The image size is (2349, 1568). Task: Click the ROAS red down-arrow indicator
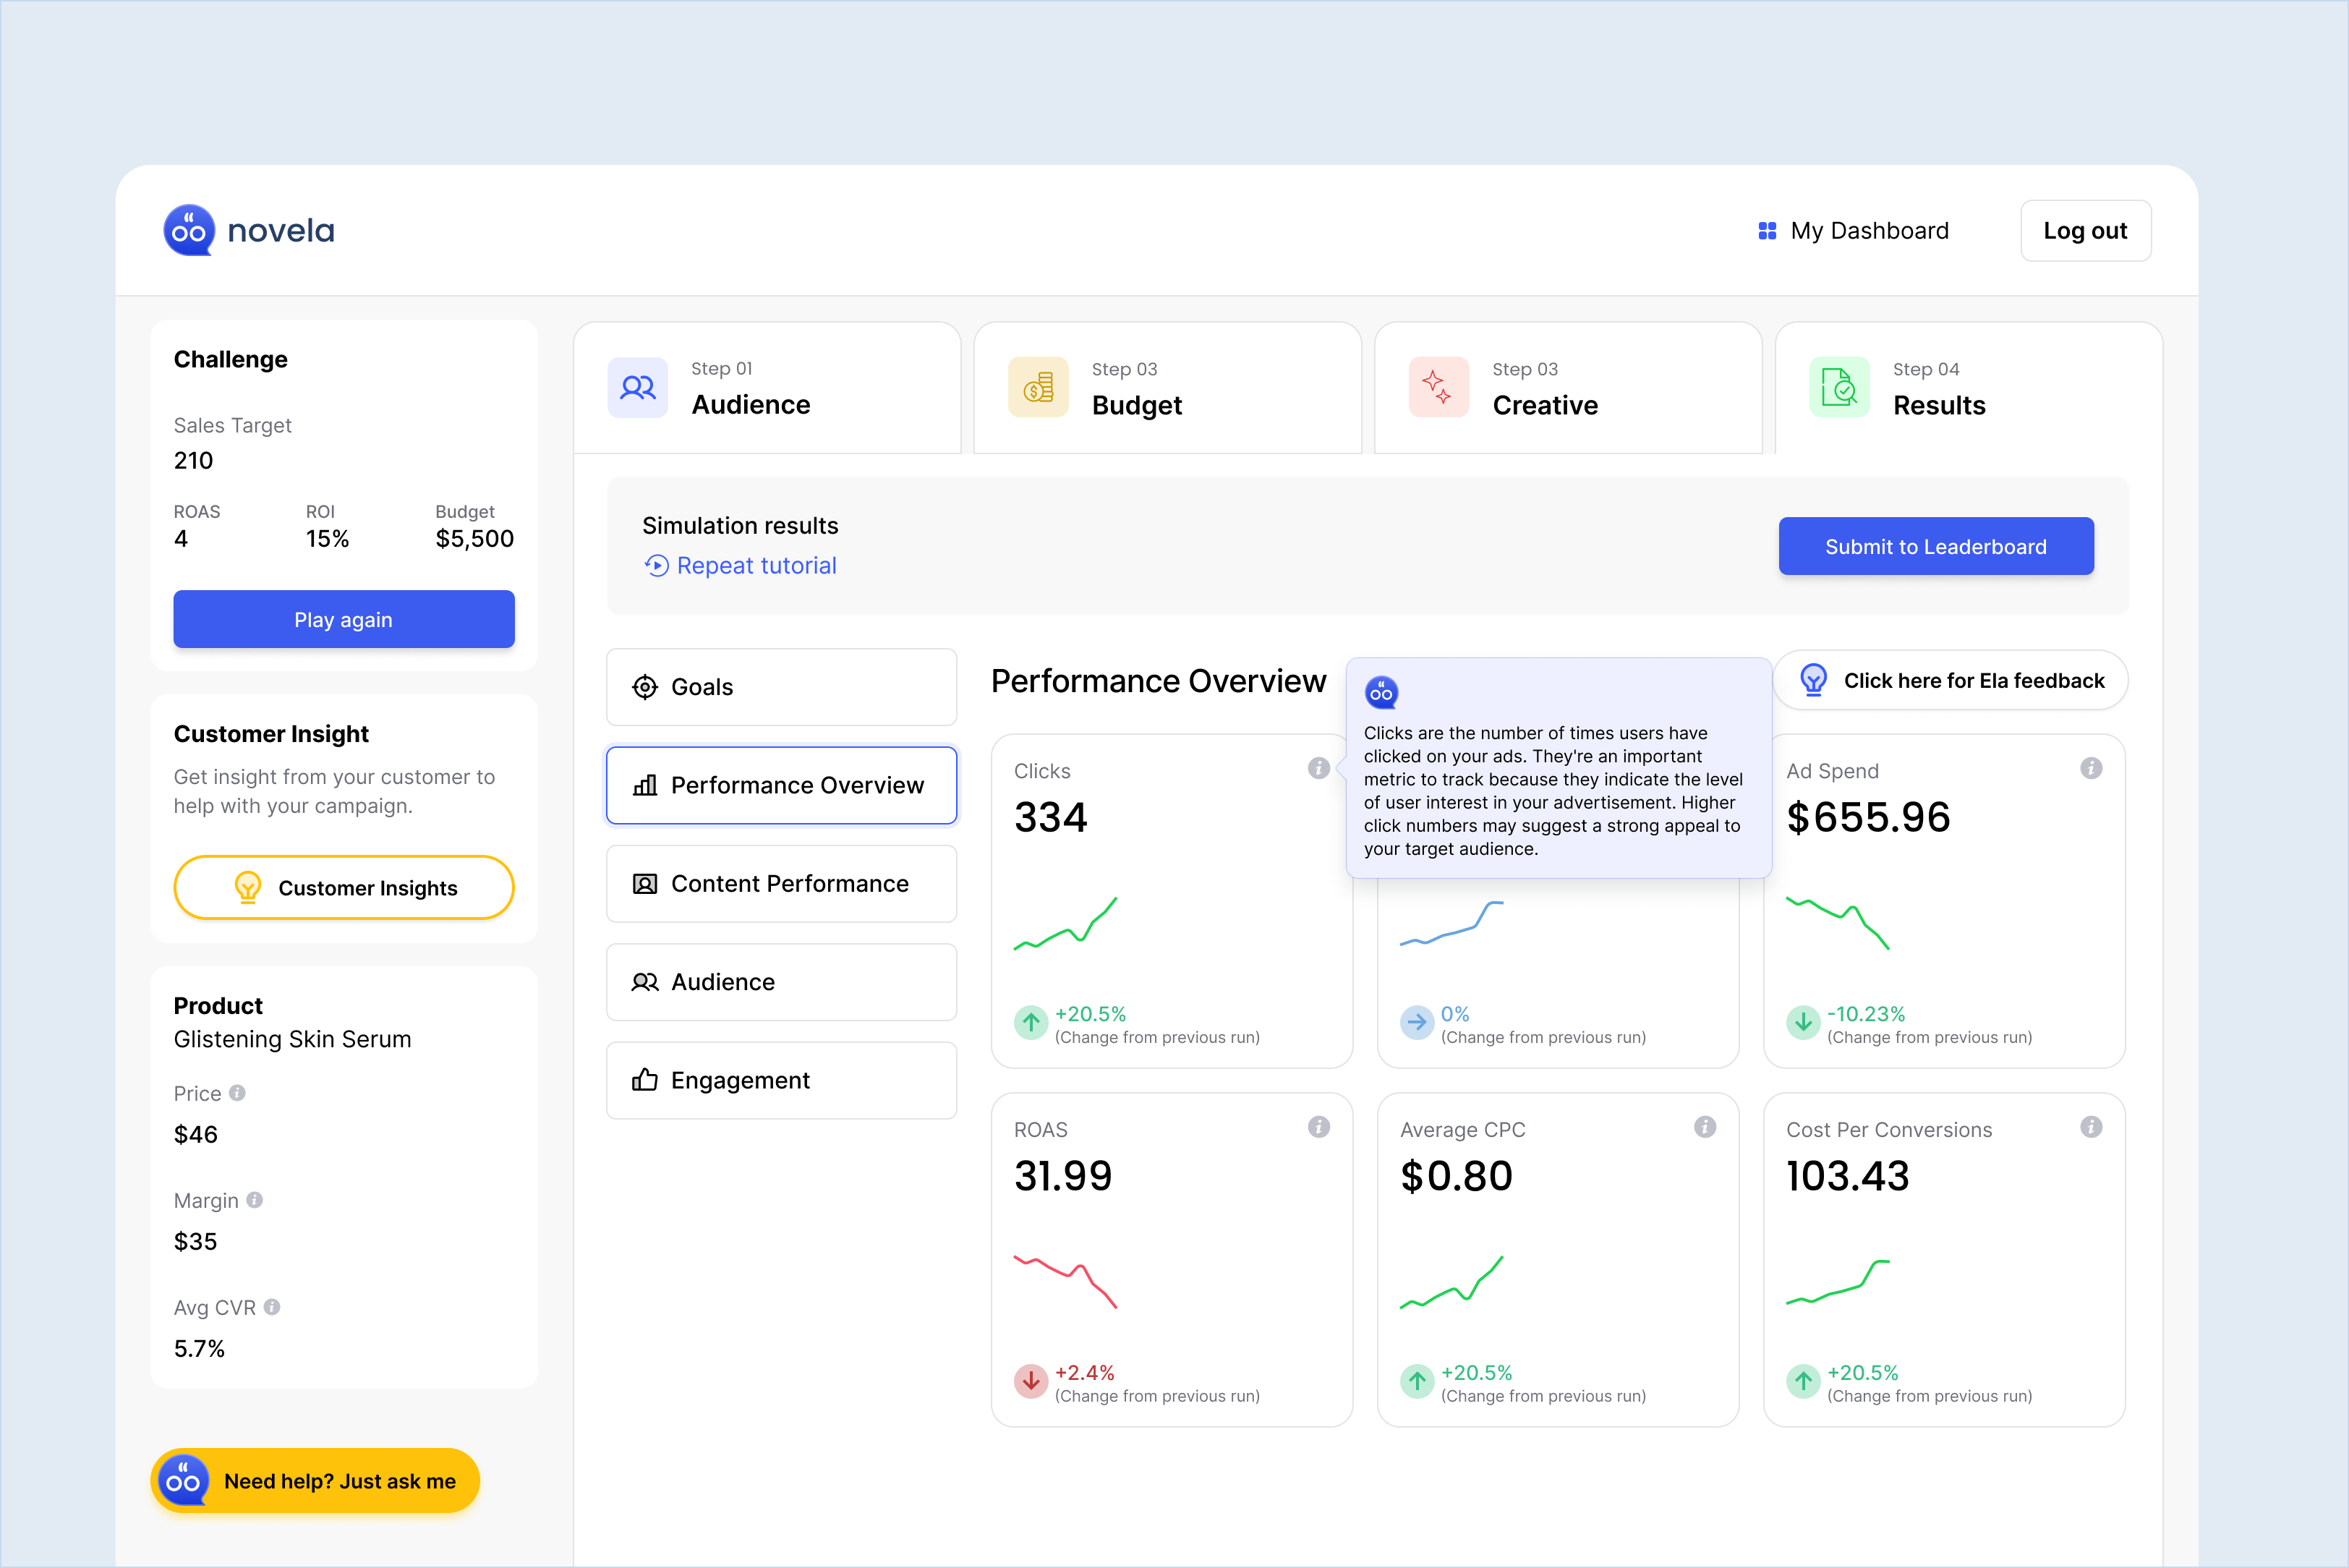point(1030,1381)
